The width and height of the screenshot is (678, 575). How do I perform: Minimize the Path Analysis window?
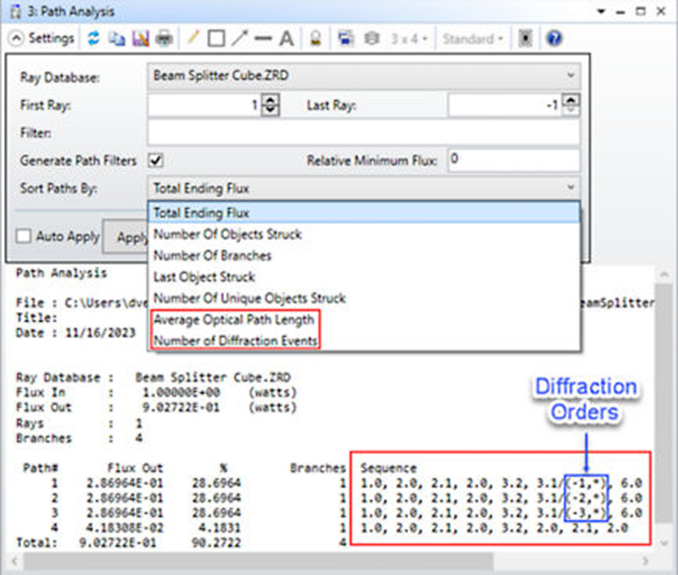coord(620,13)
